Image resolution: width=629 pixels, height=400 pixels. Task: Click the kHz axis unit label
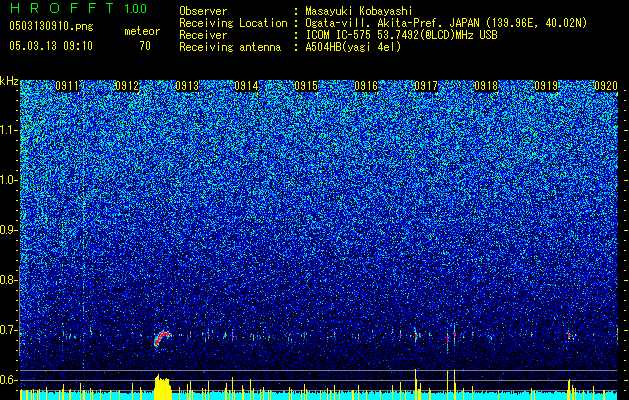coord(9,81)
